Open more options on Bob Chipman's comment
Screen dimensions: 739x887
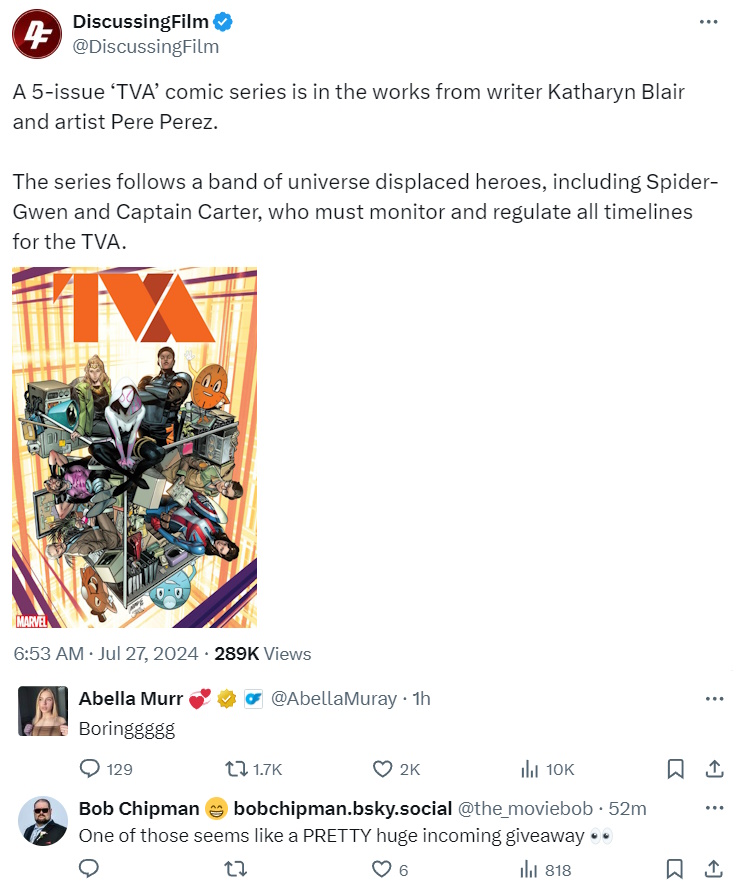tap(714, 808)
